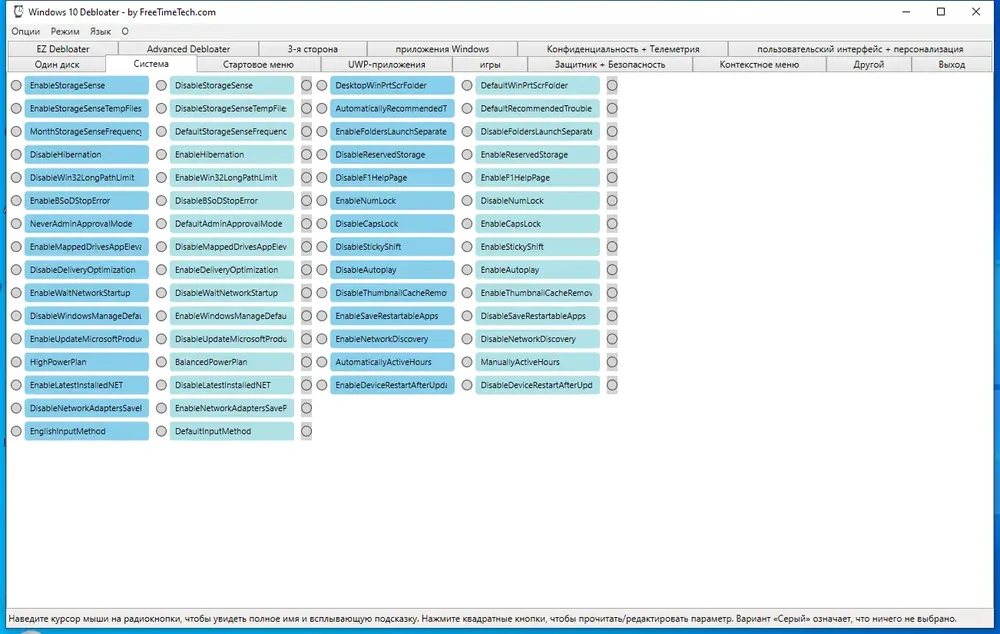The height and width of the screenshot is (634, 1000).
Task: Choose the DisableStorageSense option
Action: coord(161,85)
